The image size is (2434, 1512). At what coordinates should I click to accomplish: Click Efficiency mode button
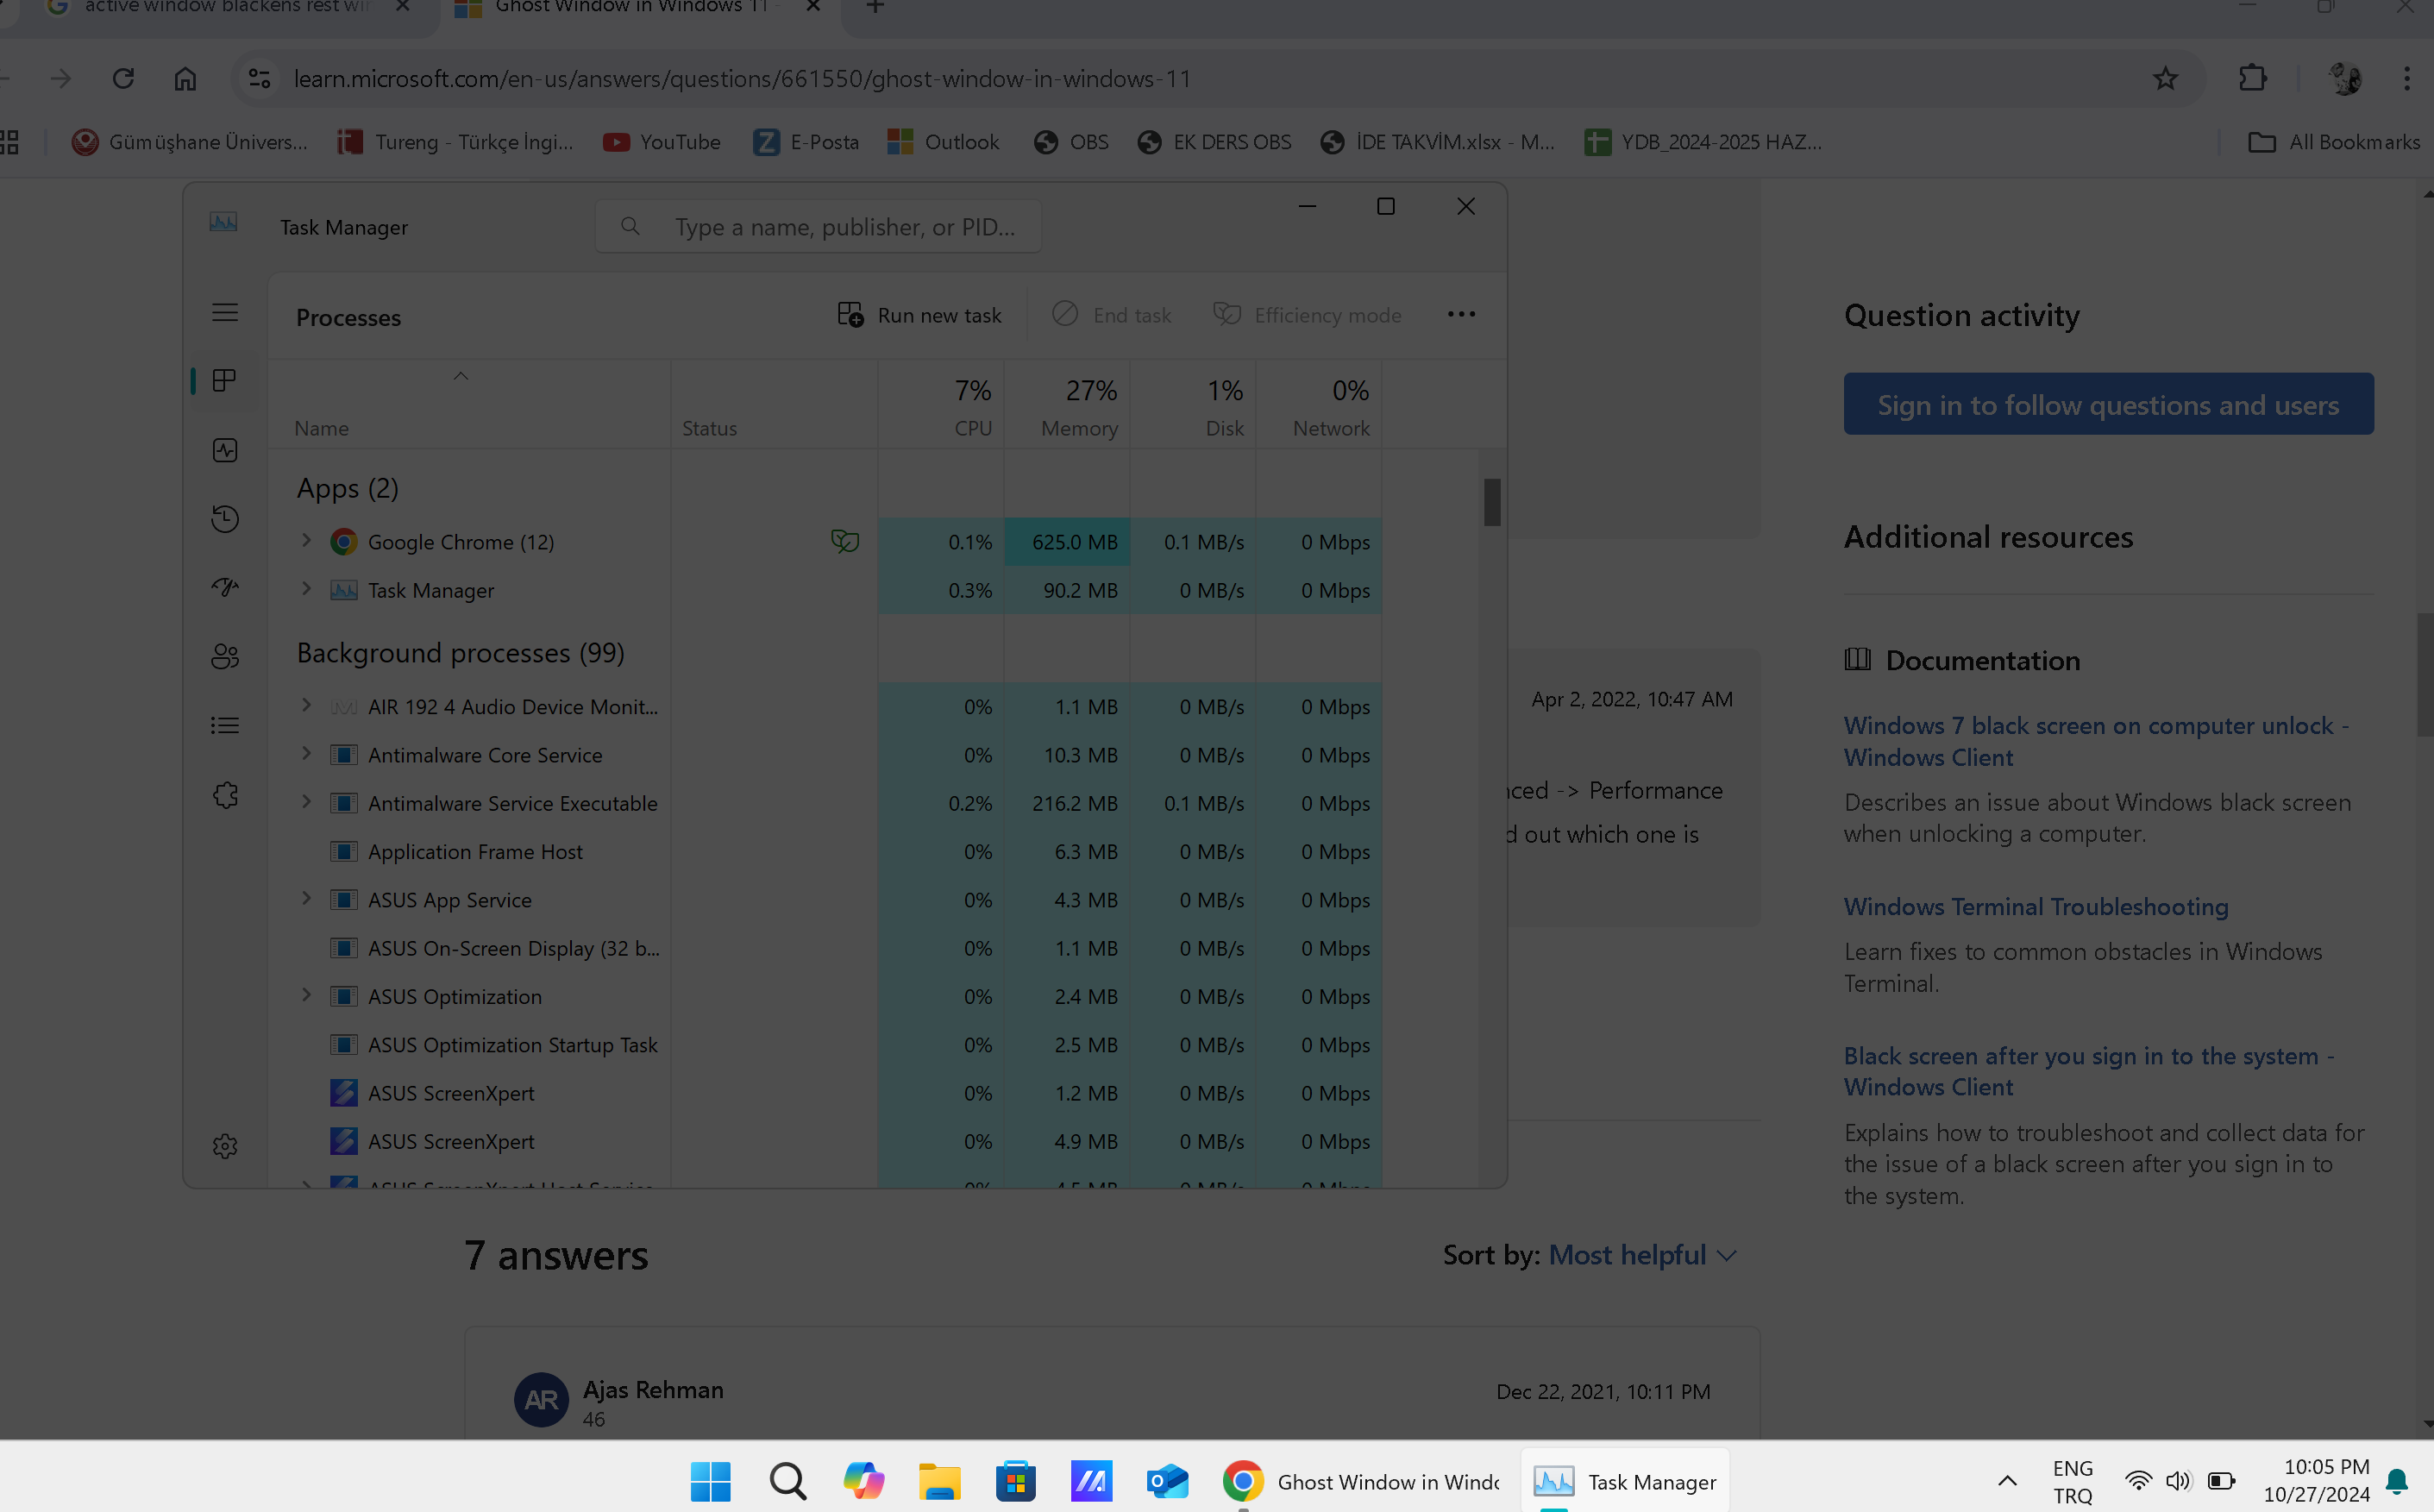point(1307,315)
